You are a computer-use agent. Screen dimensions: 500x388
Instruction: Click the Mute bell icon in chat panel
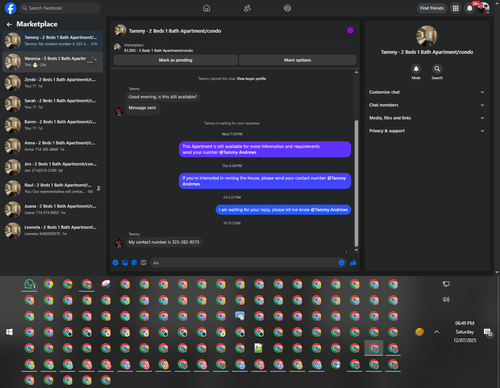pos(416,69)
